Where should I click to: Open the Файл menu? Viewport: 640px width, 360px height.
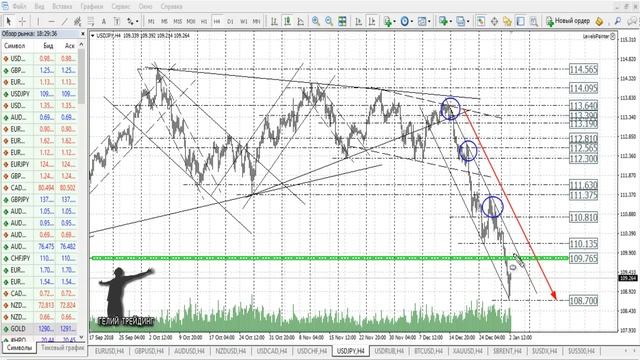click(19, 6)
